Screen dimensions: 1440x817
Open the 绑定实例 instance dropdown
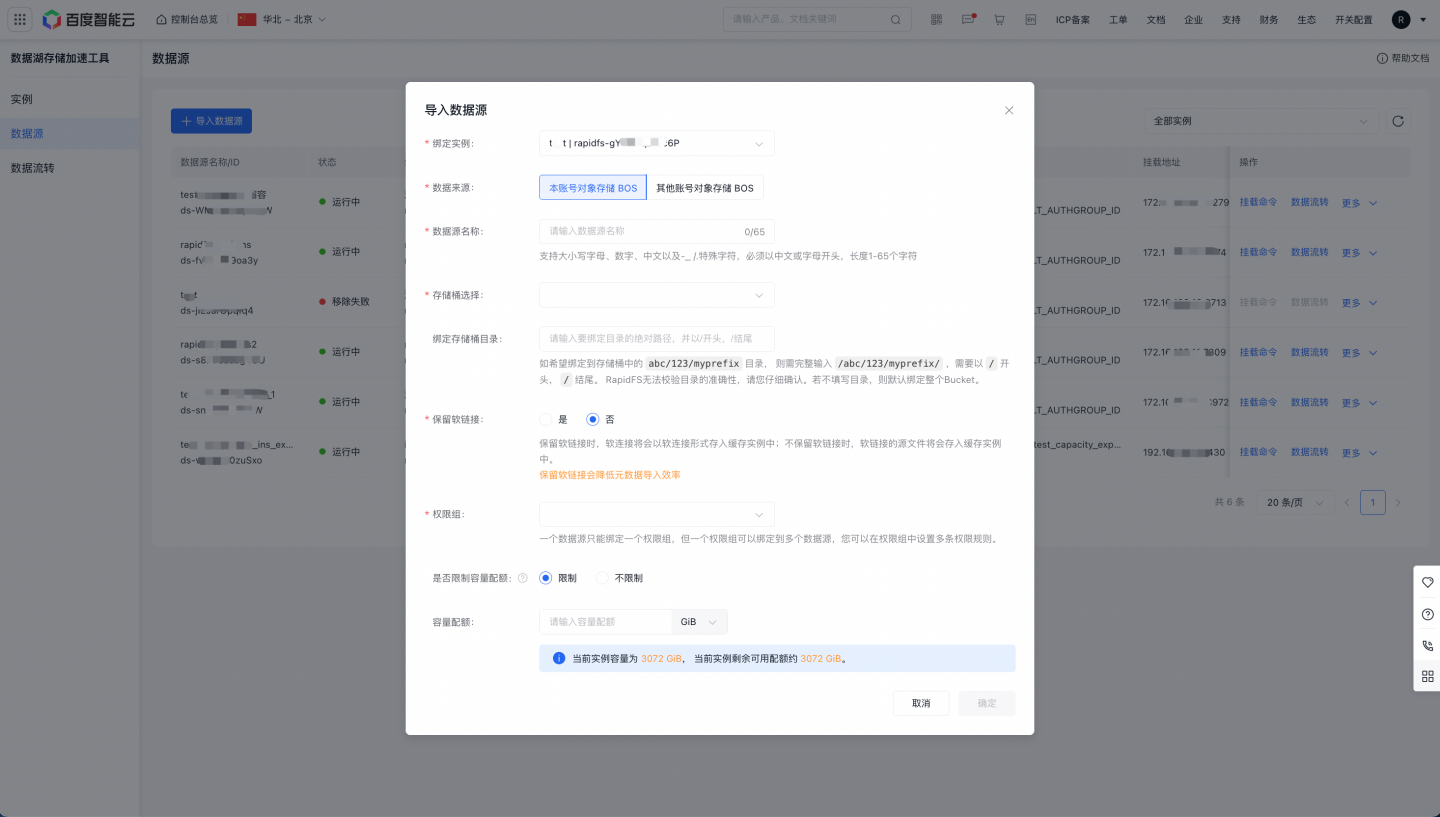point(656,144)
